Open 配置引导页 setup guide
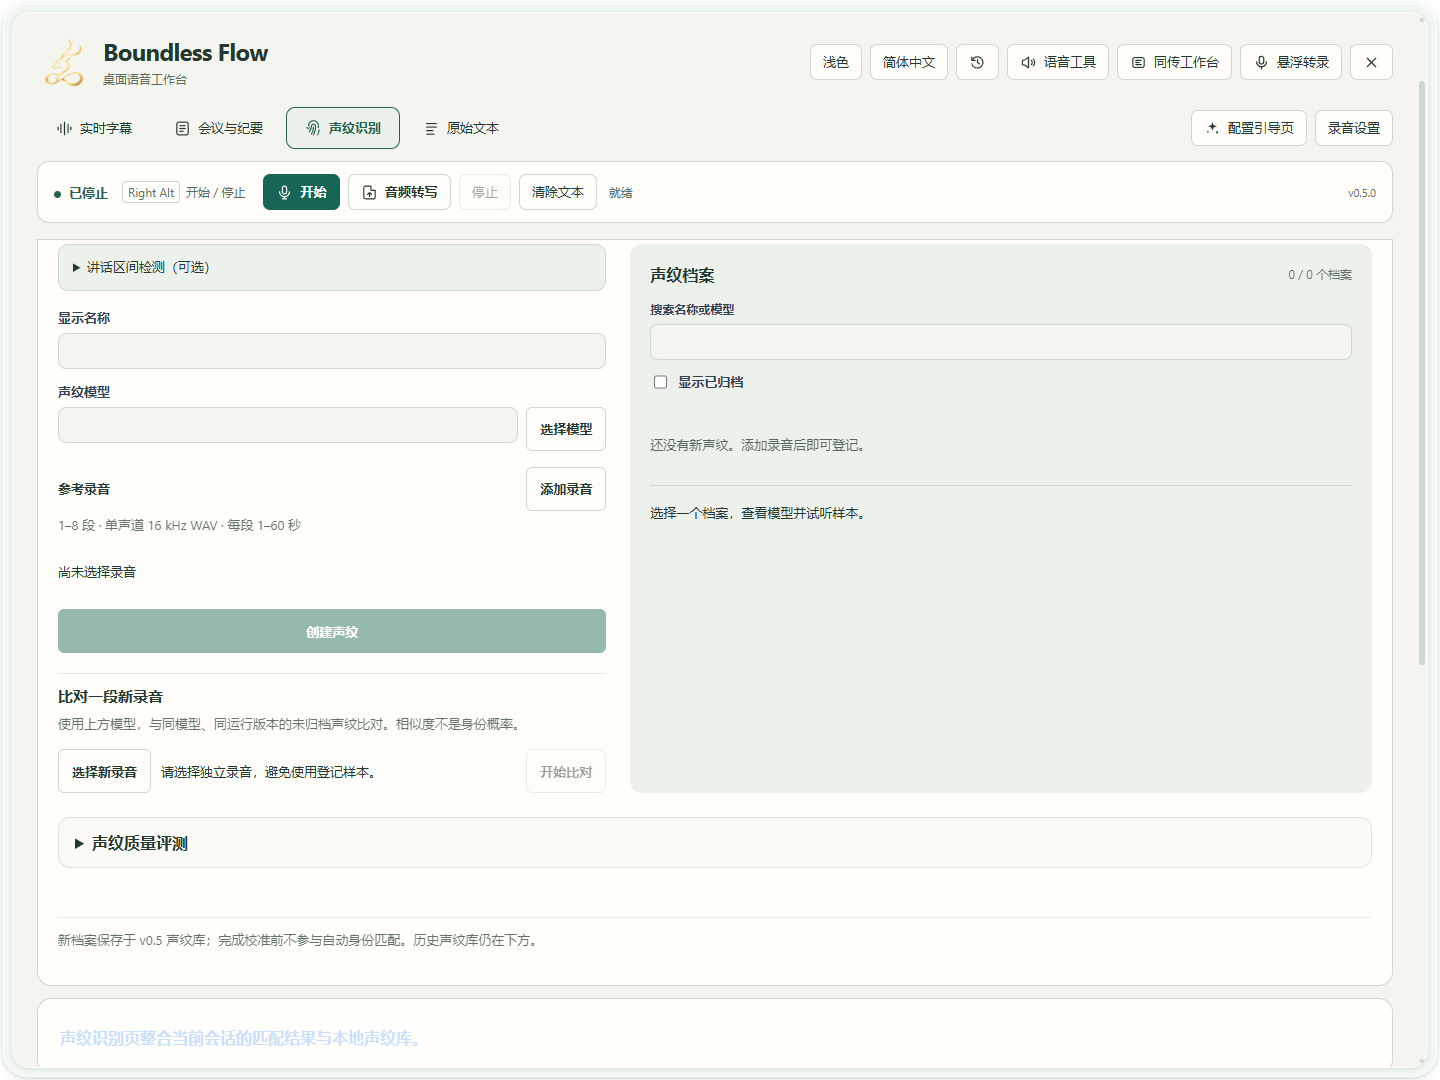The width and height of the screenshot is (1440, 1080). point(1249,128)
